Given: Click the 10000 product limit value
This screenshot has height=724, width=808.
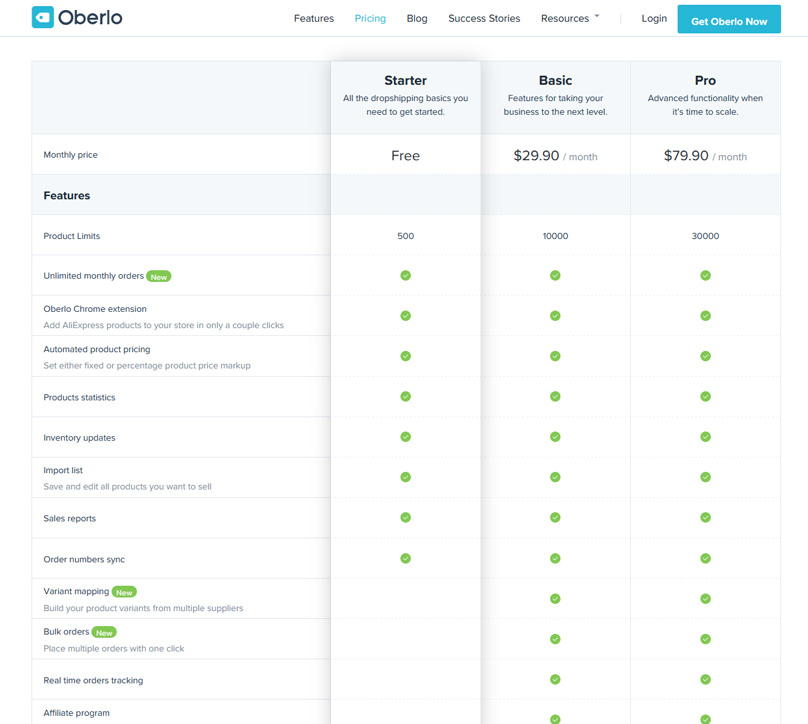Looking at the screenshot, I should coord(556,236).
